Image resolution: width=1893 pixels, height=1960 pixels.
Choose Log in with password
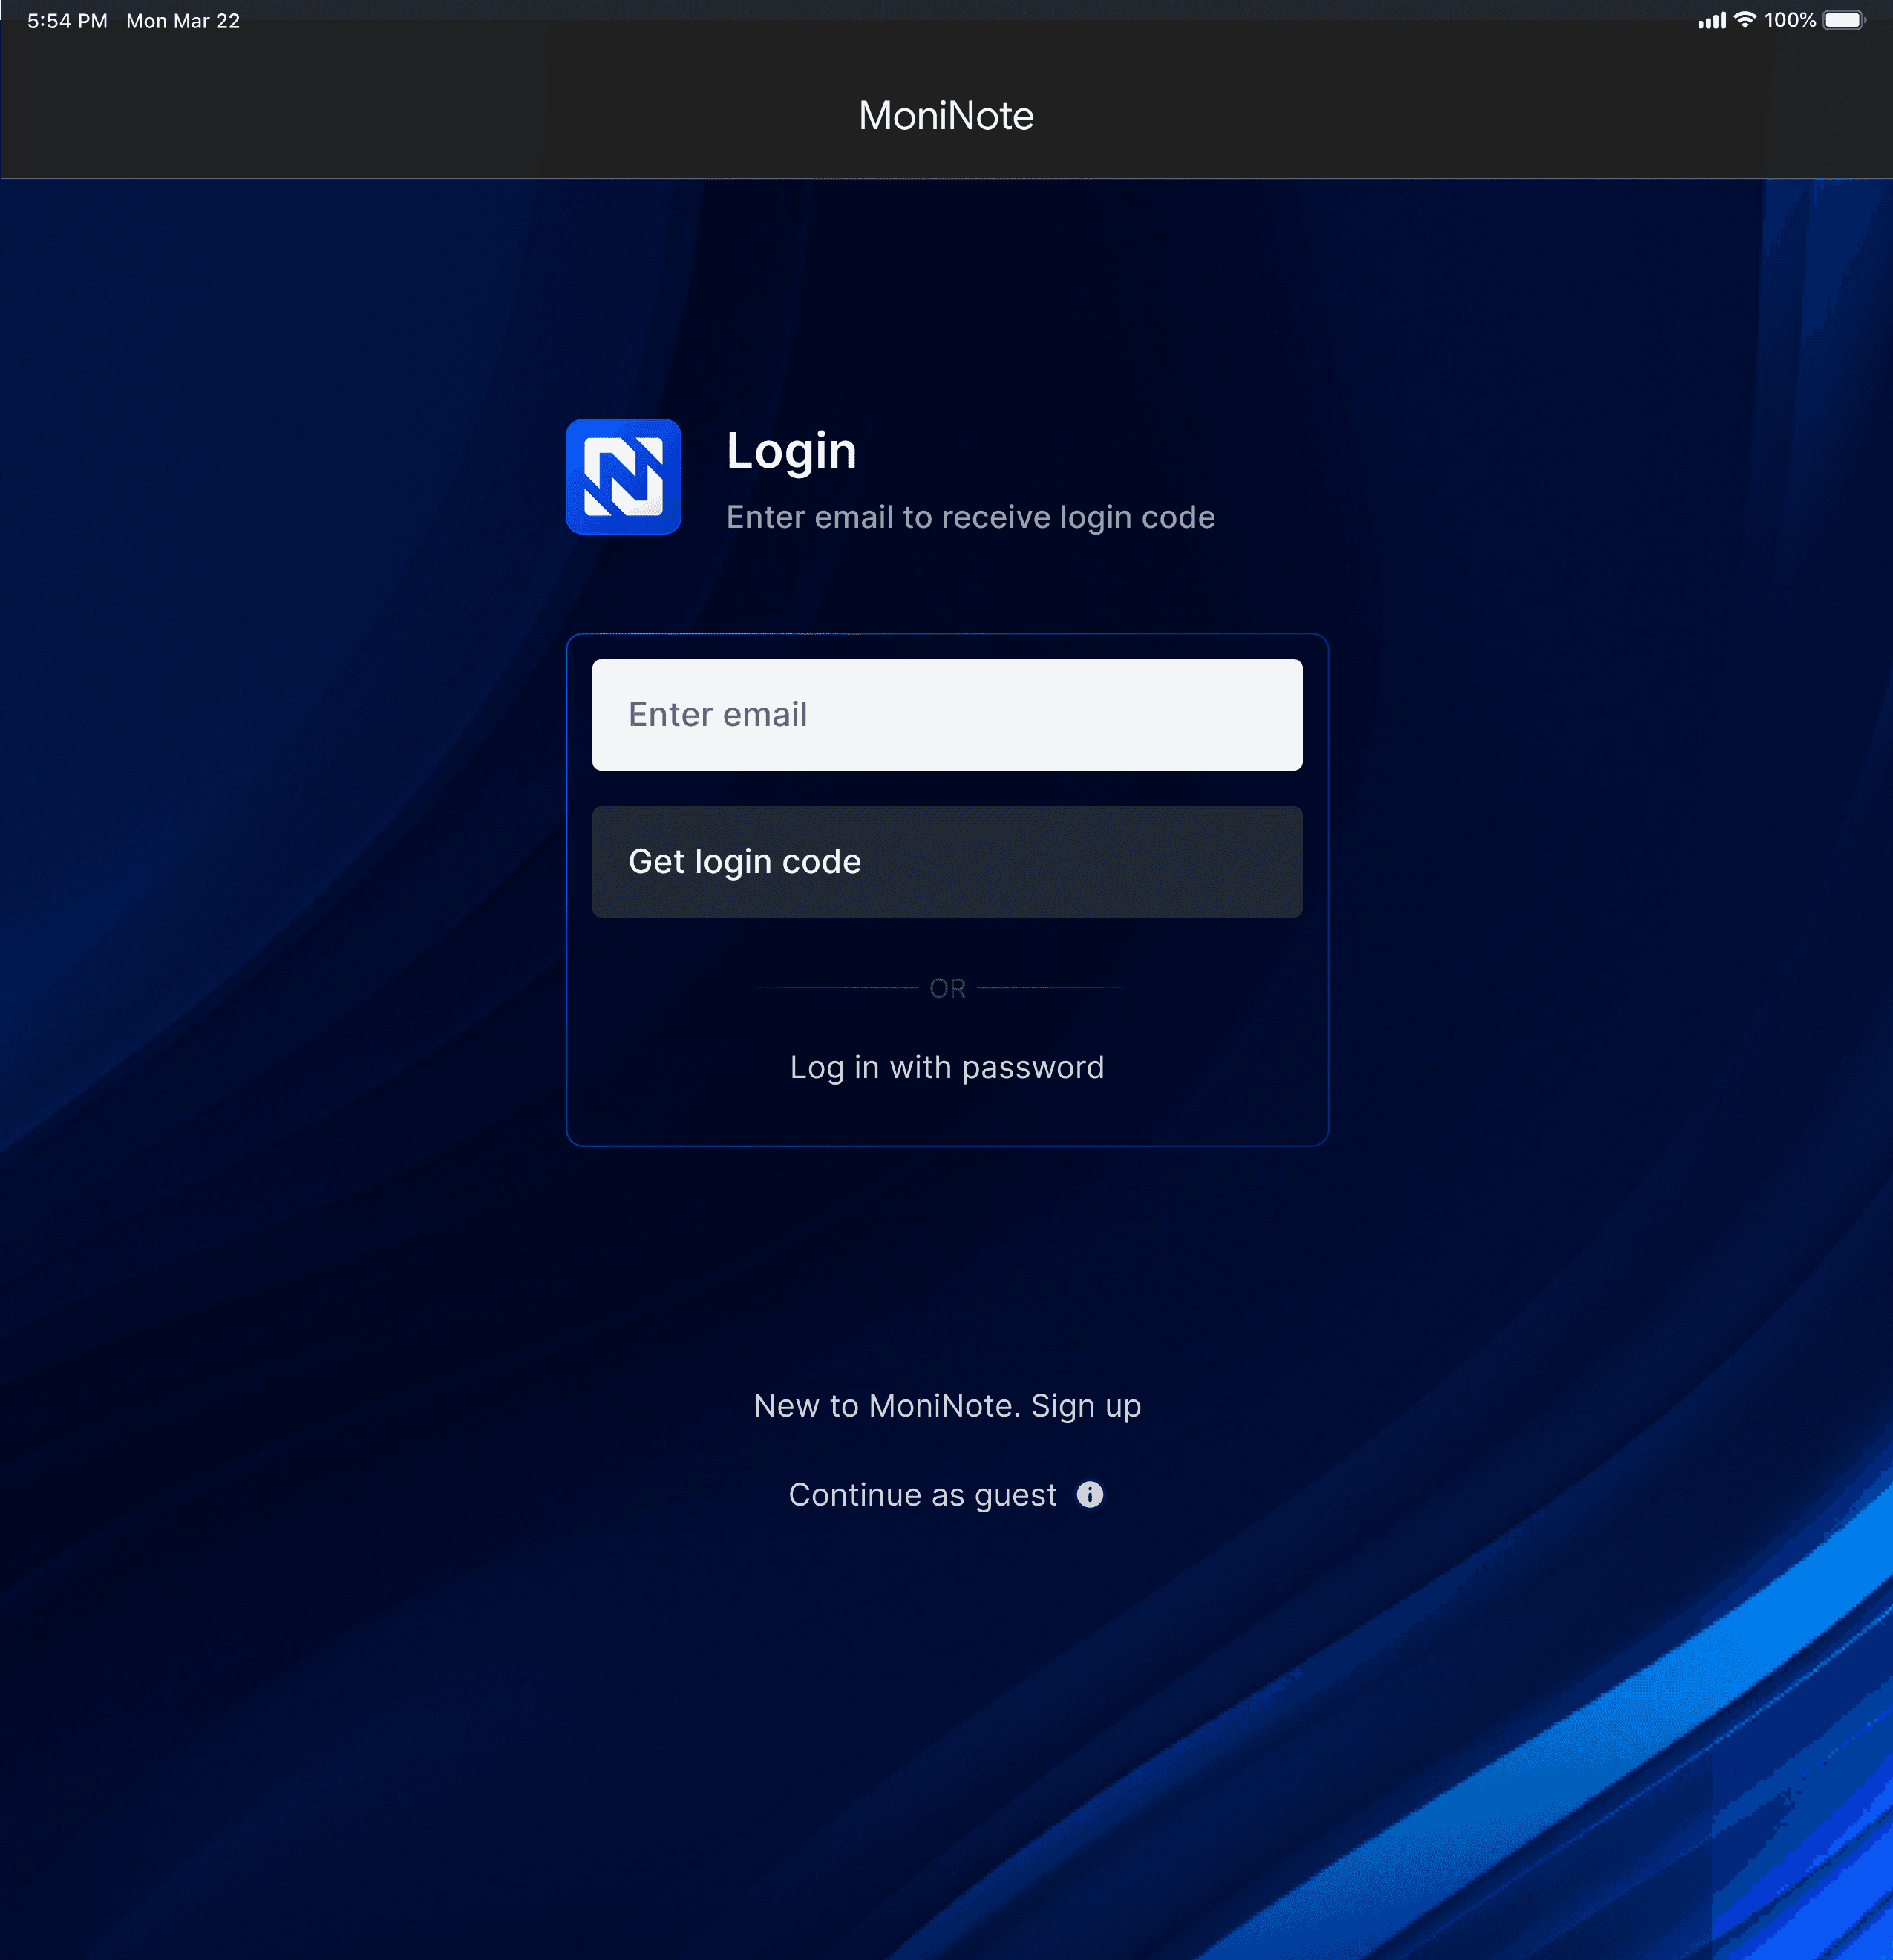tap(946, 1067)
